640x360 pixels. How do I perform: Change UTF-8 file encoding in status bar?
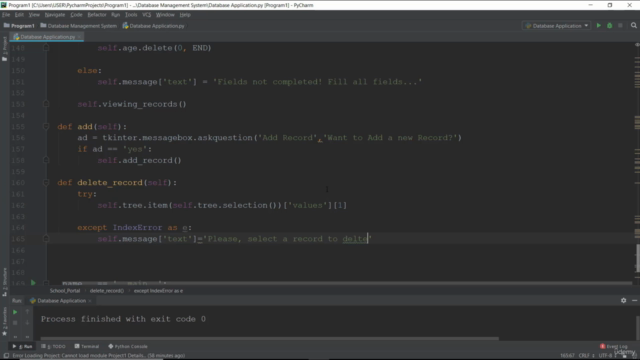point(606,356)
